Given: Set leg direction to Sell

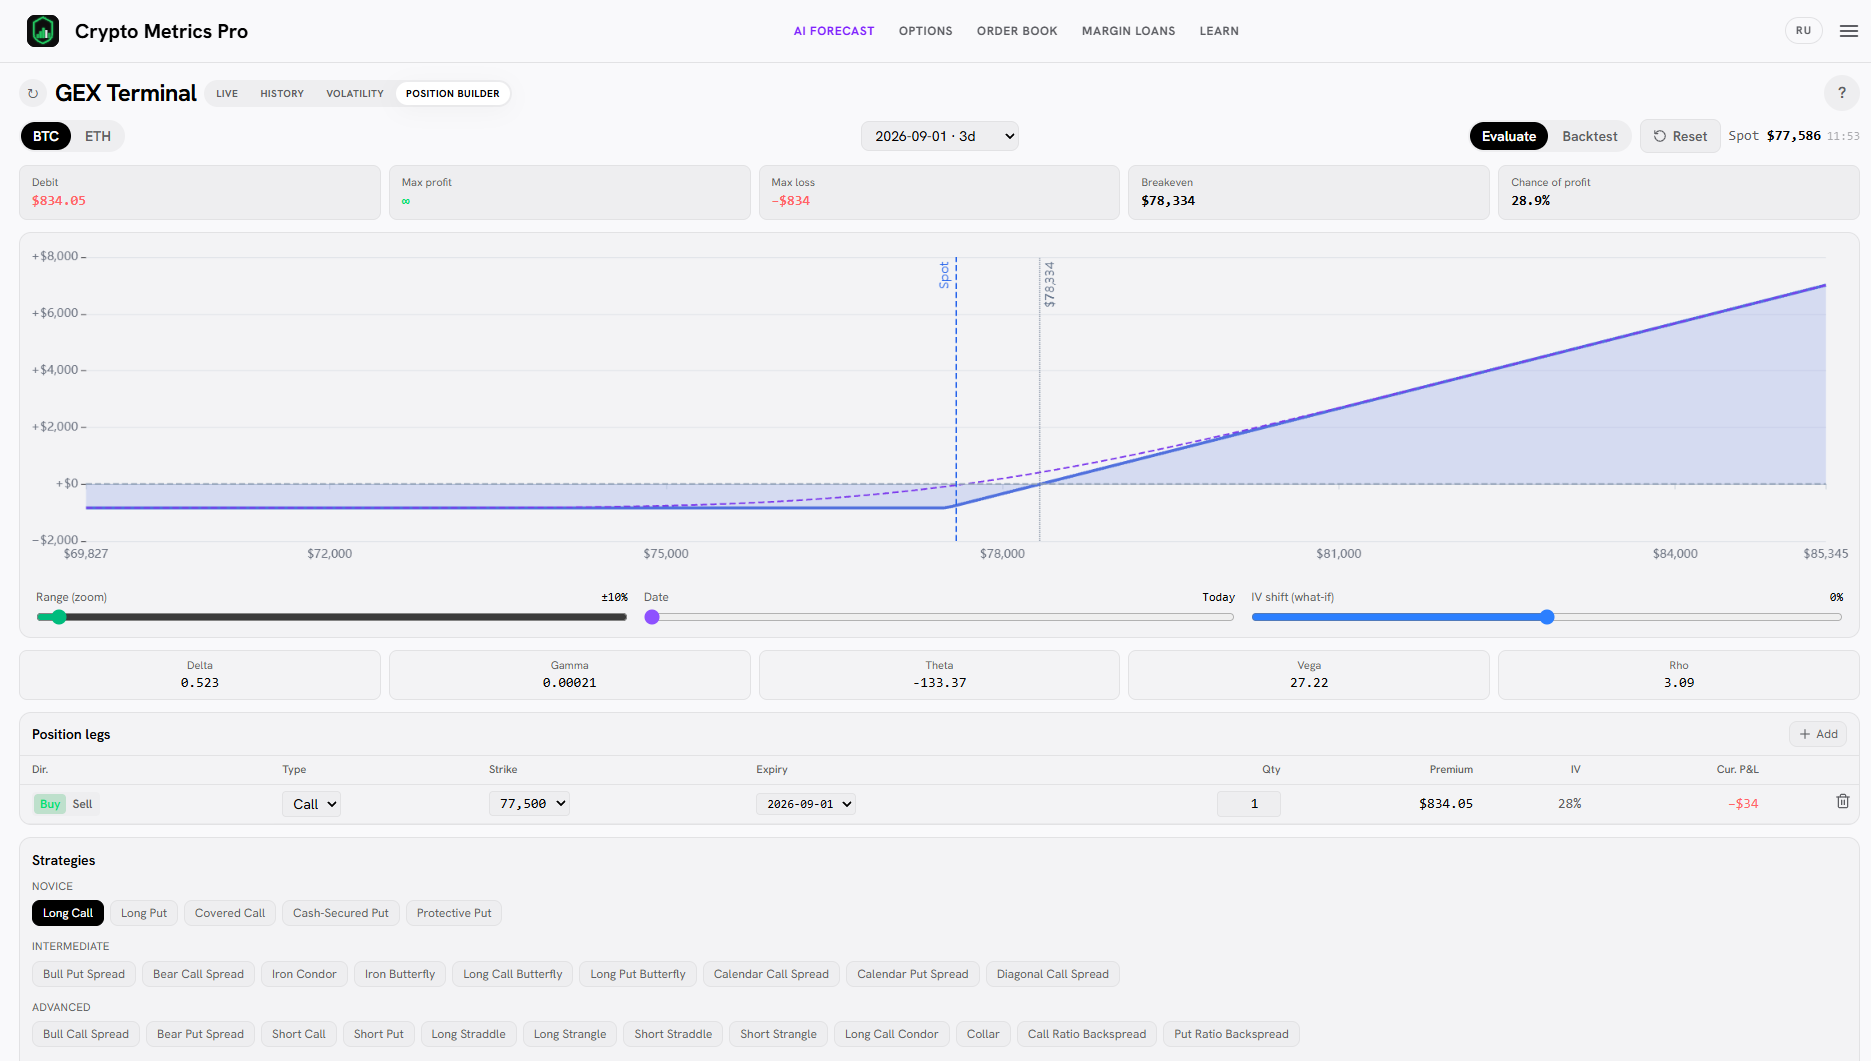Looking at the screenshot, I should 82,804.
